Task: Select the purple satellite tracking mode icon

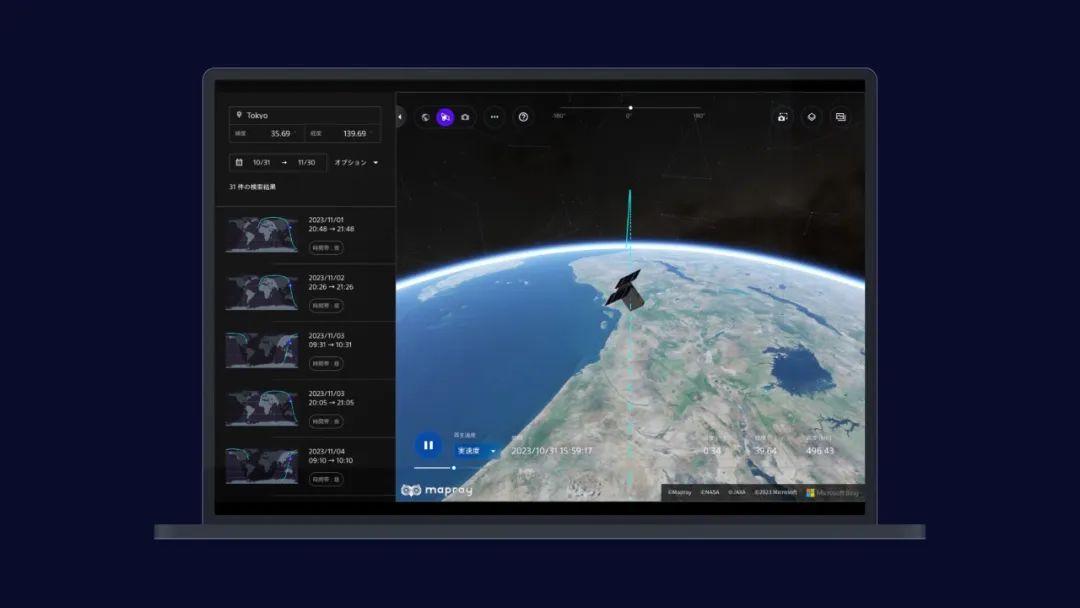Action: [445, 117]
